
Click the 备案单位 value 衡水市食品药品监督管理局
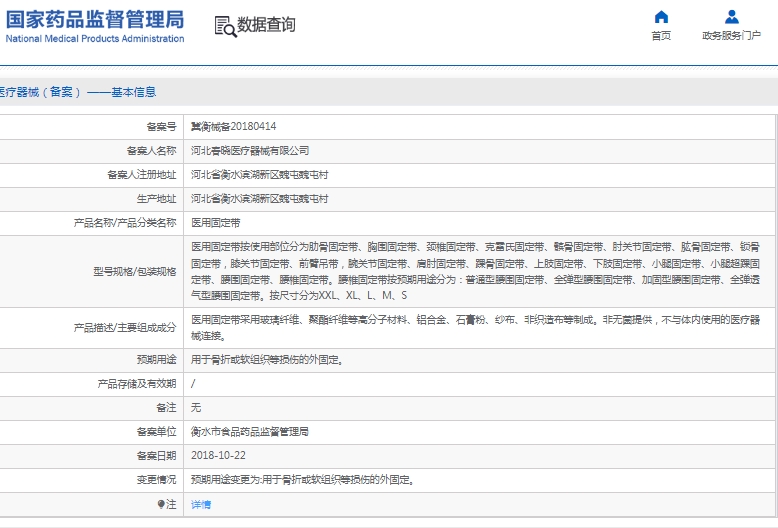point(250,431)
